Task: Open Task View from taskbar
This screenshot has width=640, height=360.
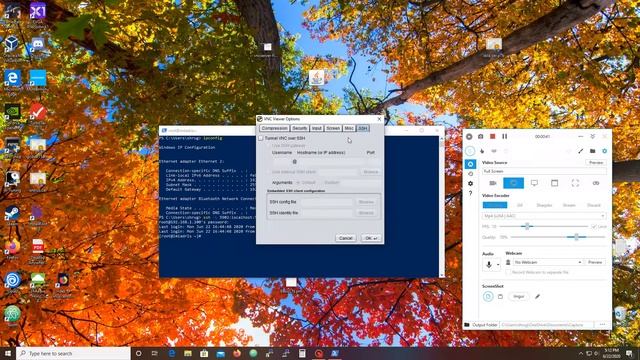Action: coord(155,353)
